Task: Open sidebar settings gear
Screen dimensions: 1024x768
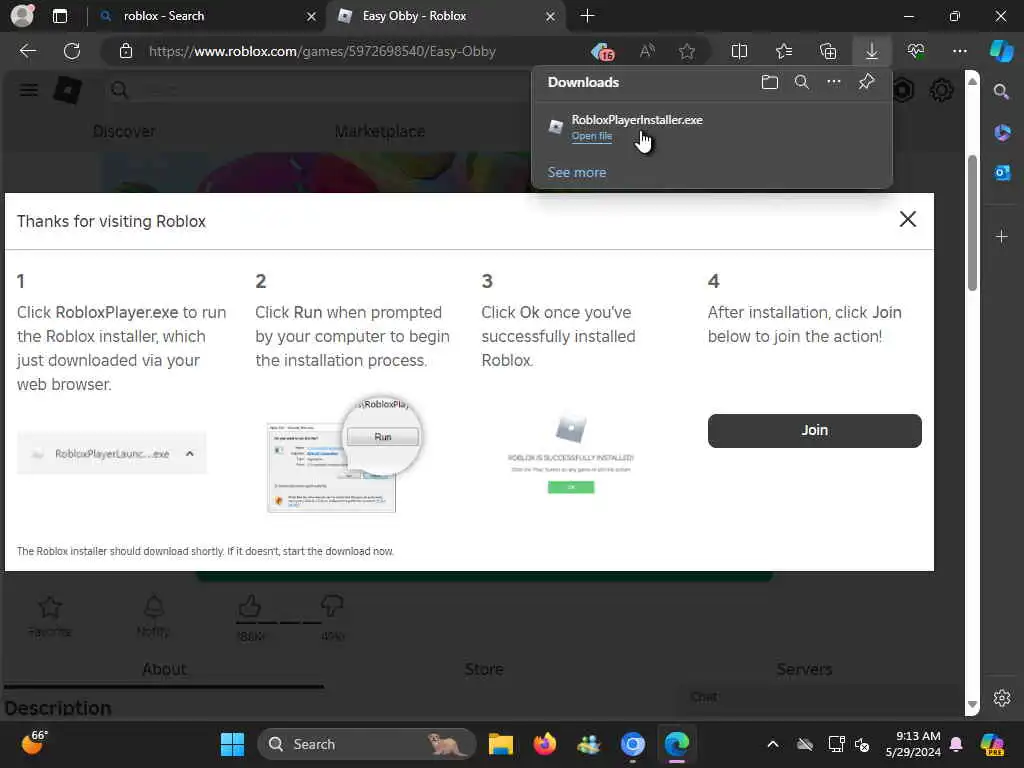Action: click(1002, 697)
